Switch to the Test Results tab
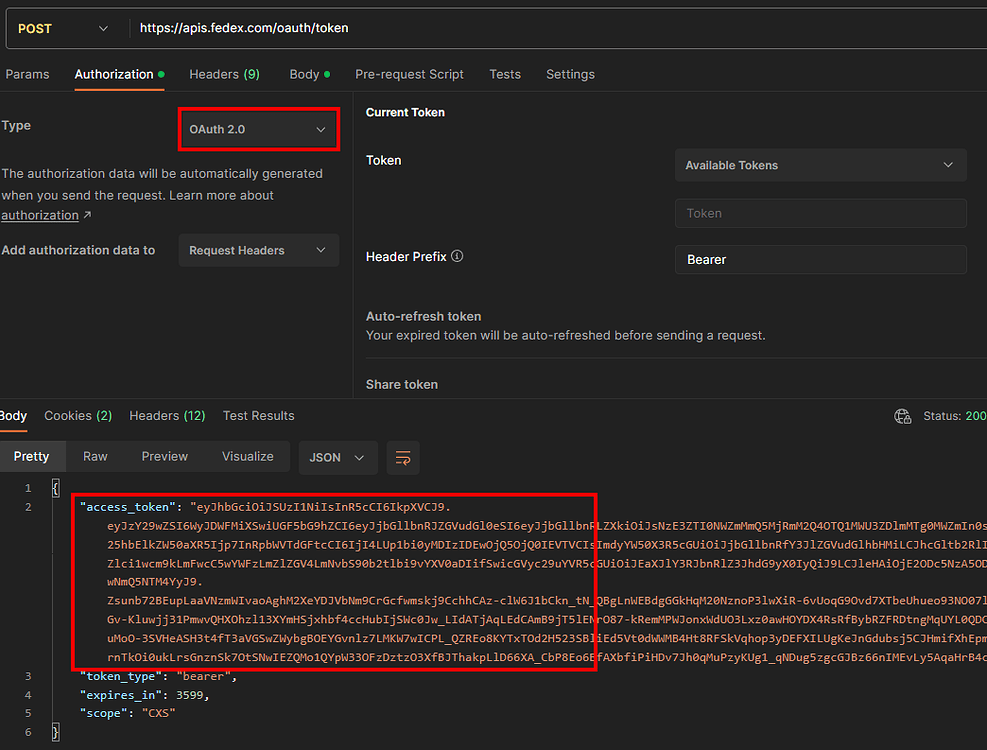 [x=258, y=415]
